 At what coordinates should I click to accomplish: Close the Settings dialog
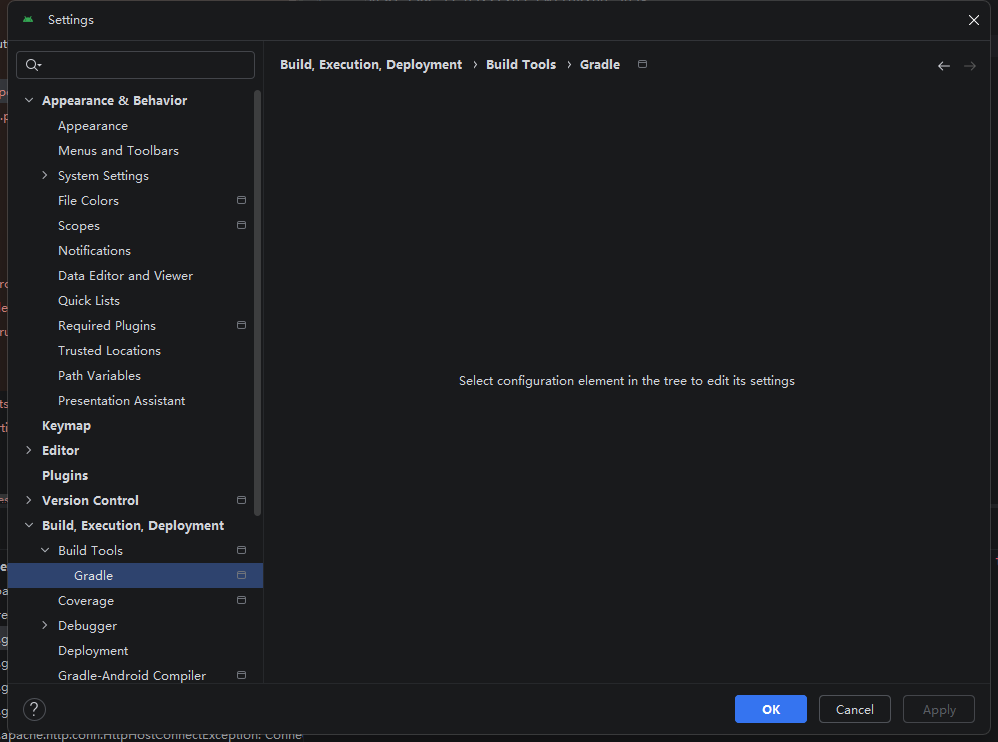(x=974, y=20)
